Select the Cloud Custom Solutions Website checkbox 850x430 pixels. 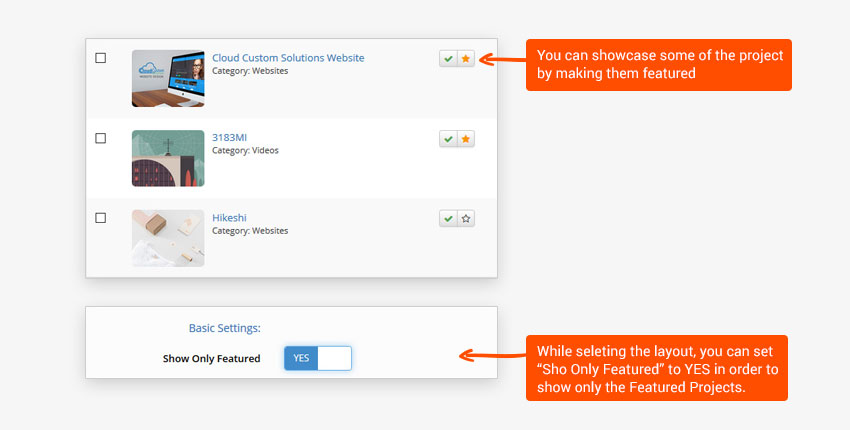(x=100, y=58)
